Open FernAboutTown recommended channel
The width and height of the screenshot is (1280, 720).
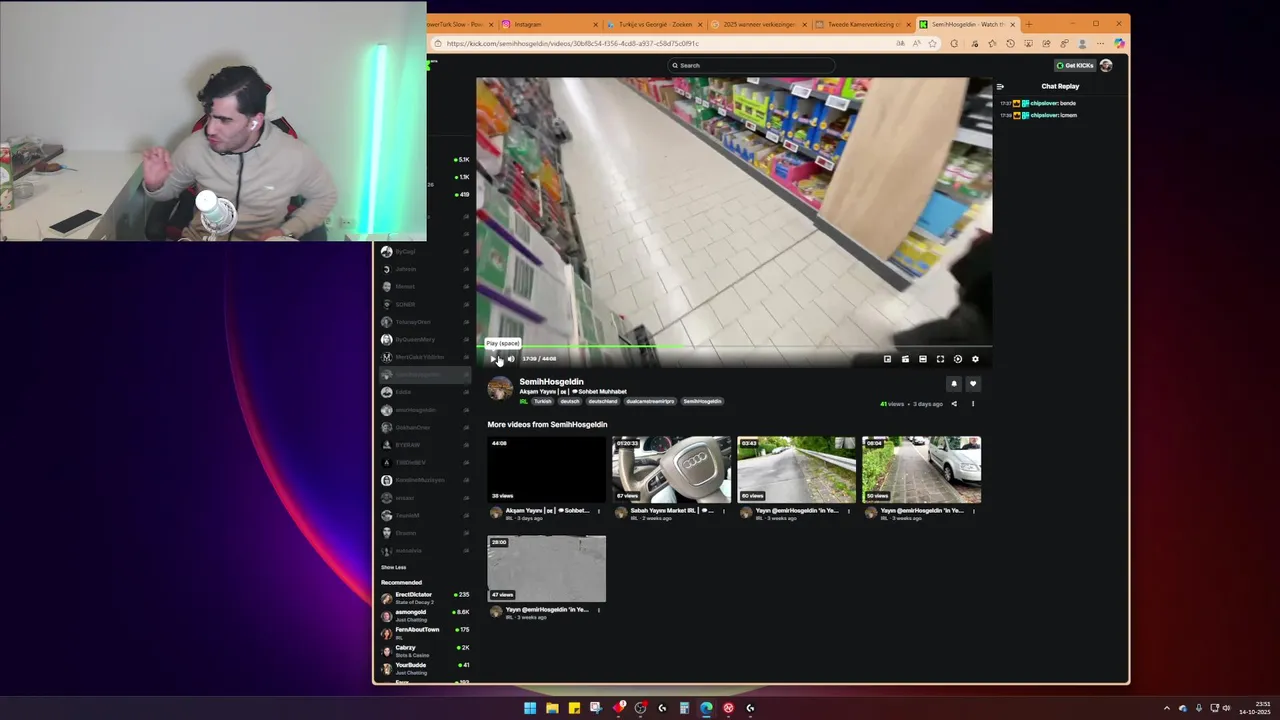[425, 632]
